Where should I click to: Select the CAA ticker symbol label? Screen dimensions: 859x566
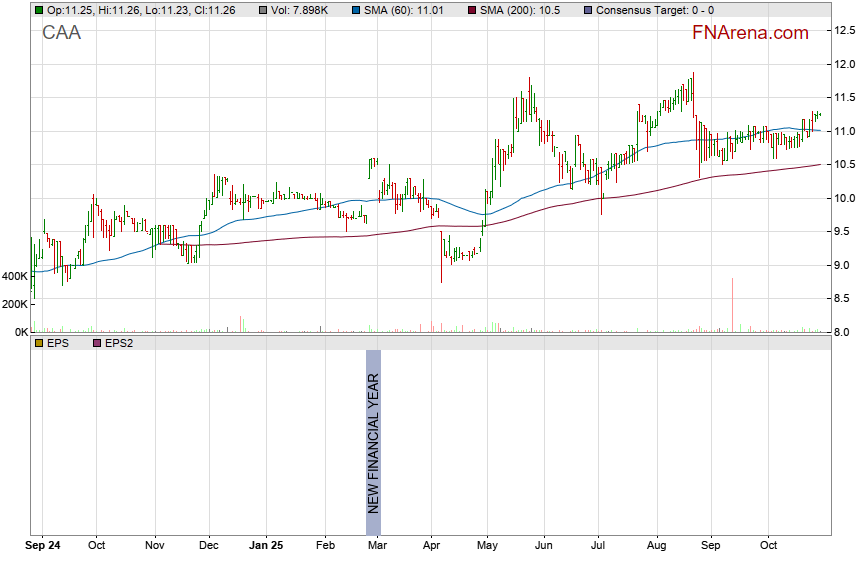(62, 33)
